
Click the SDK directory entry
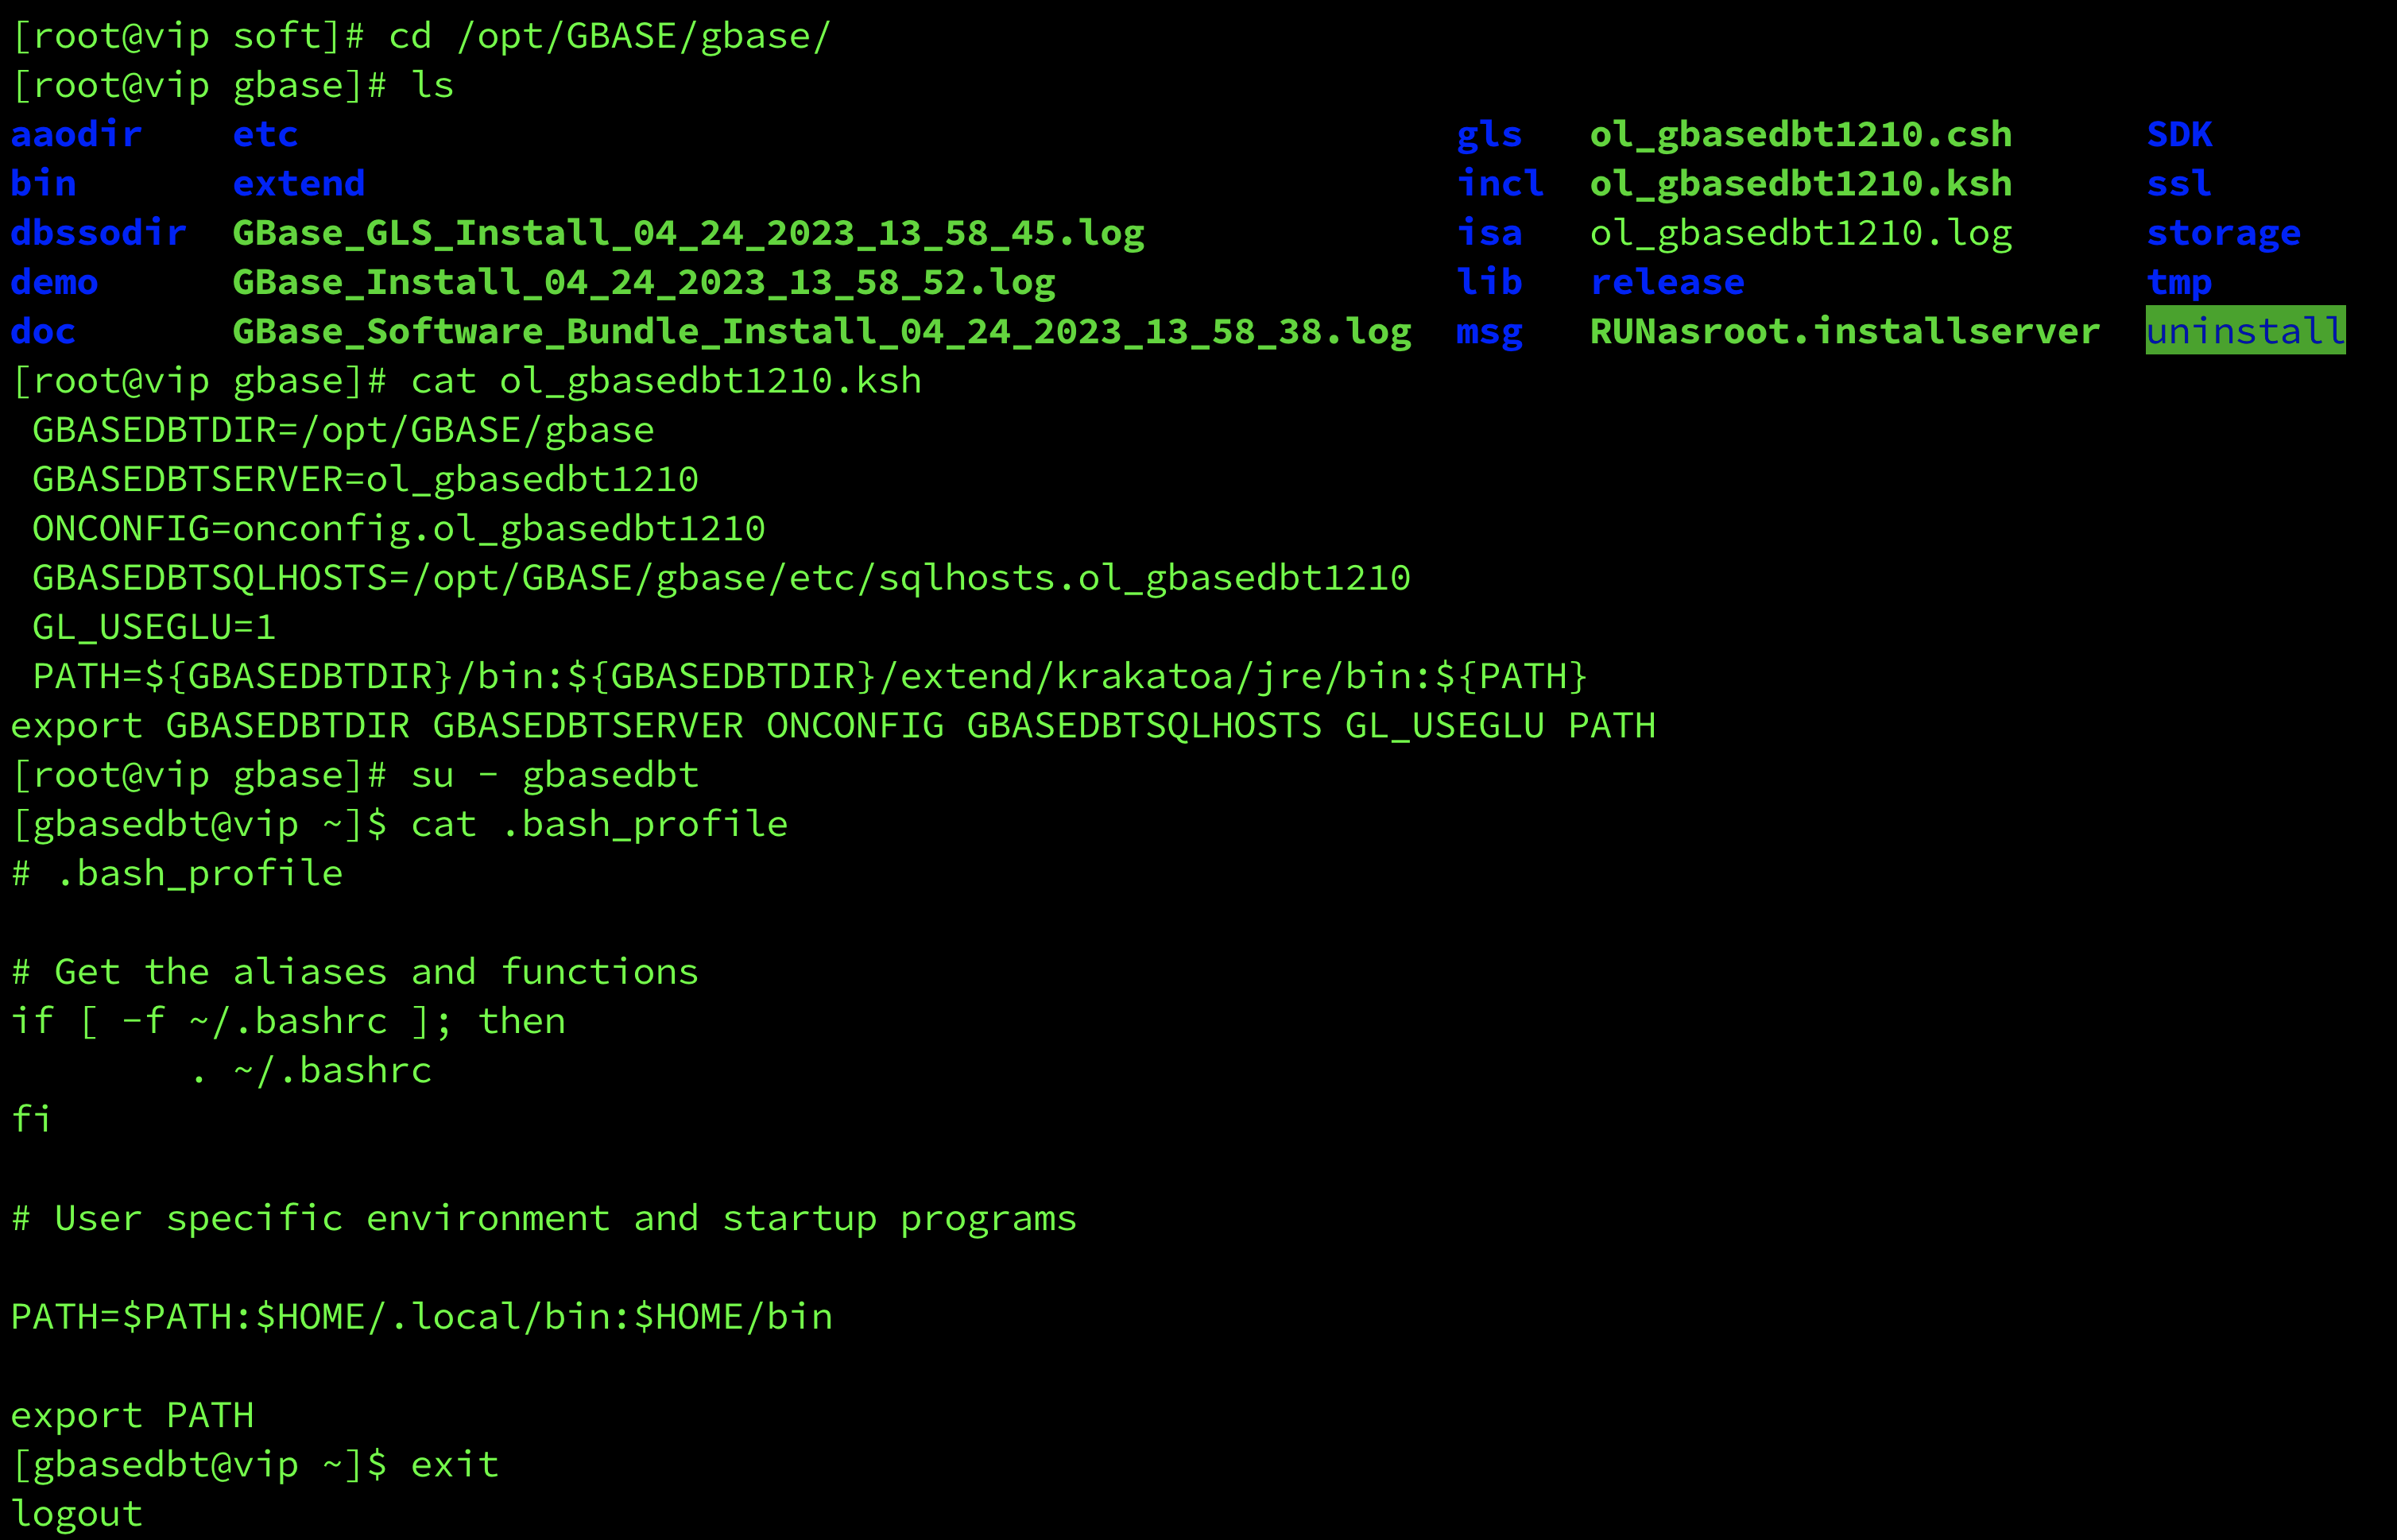coord(2179,134)
